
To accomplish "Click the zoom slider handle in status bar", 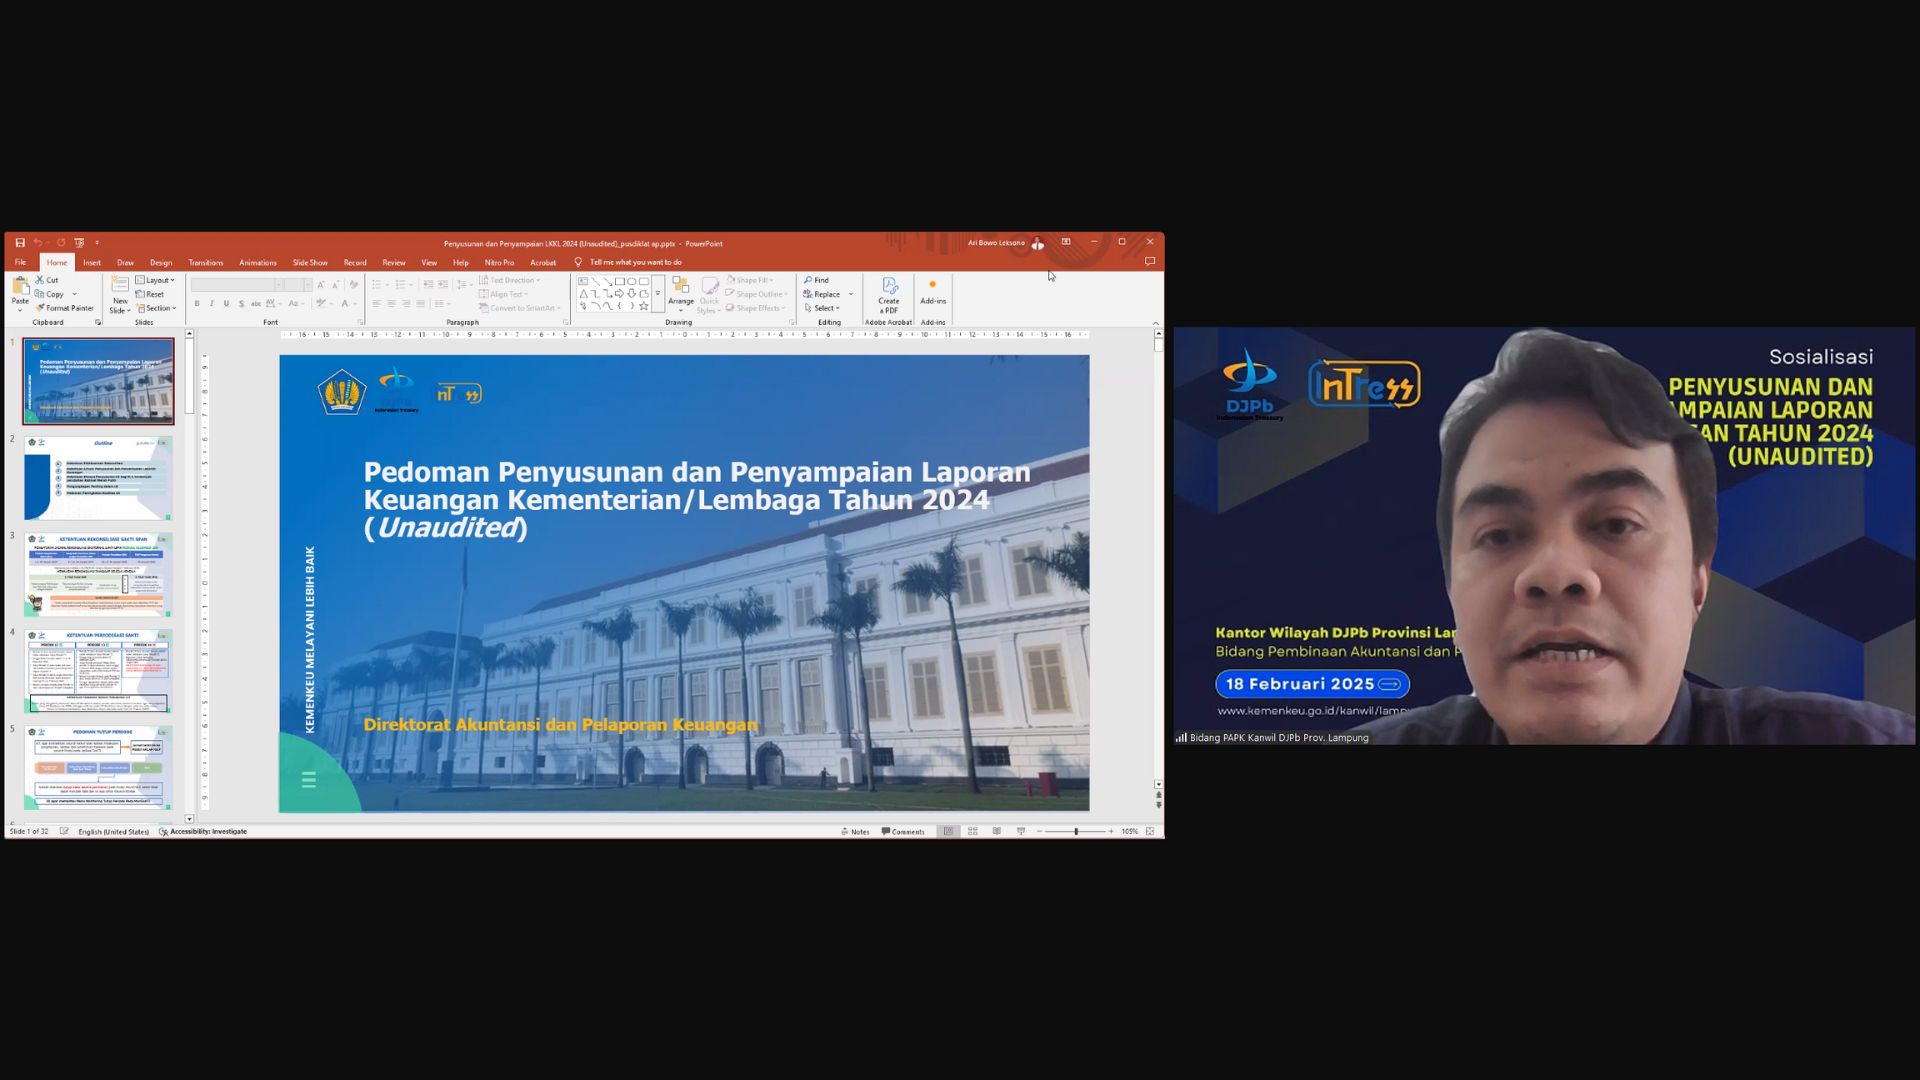I will coord(1076,831).
